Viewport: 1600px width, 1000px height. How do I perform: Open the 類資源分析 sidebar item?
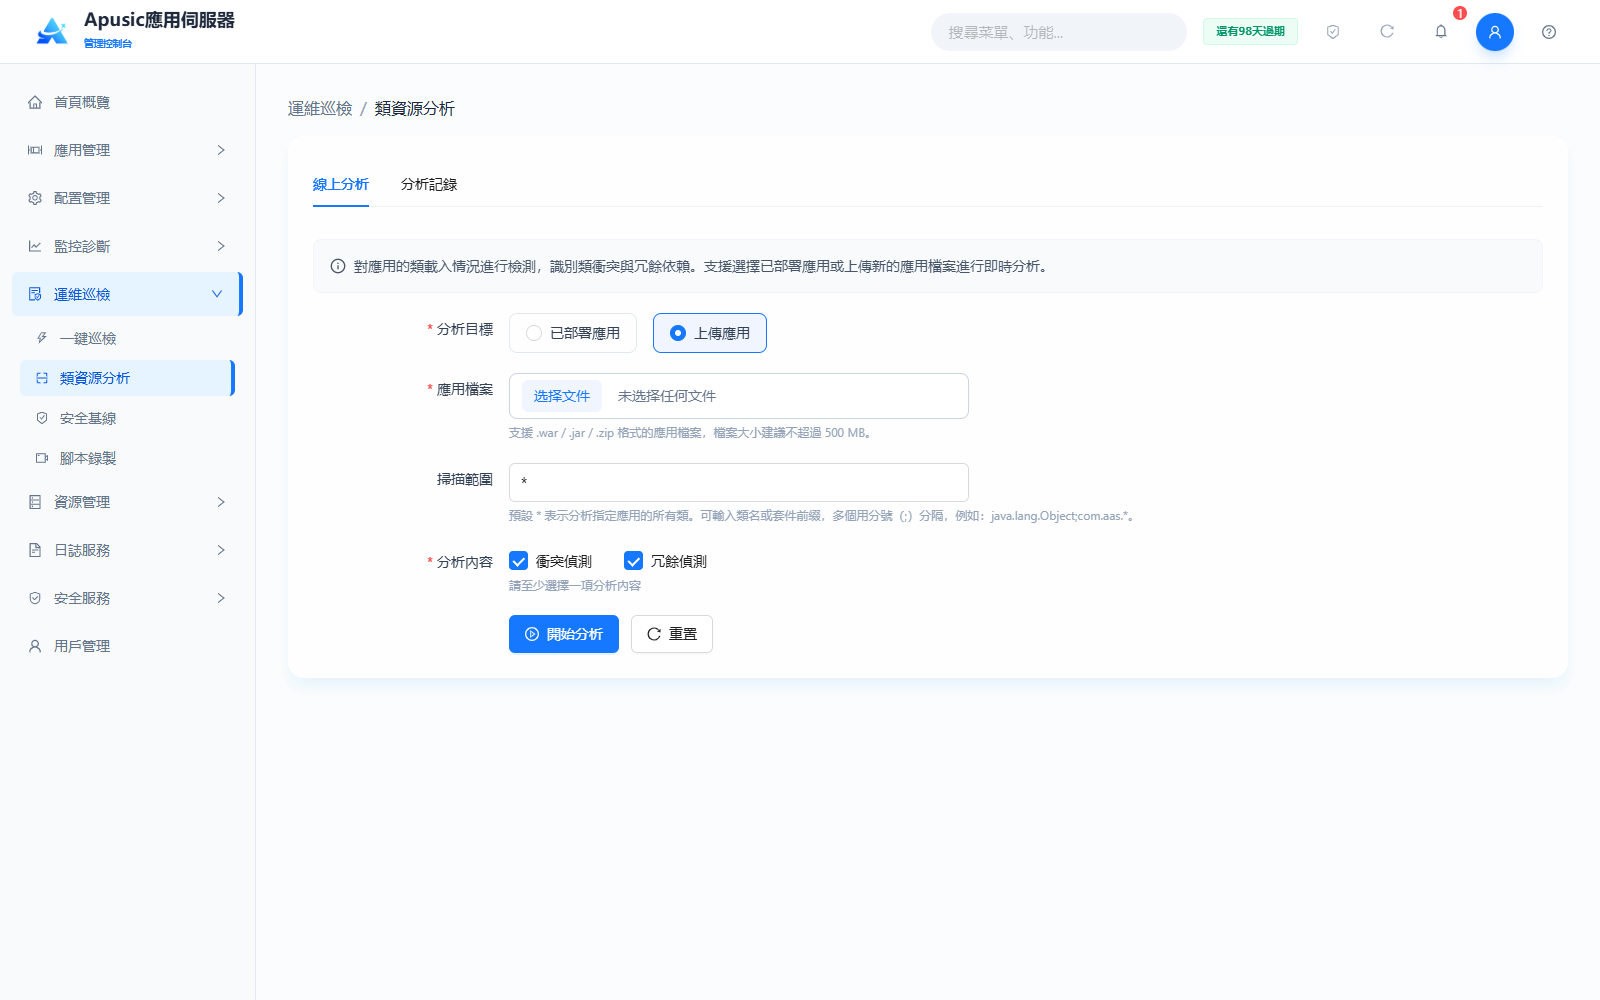click(x=127, y=378)
